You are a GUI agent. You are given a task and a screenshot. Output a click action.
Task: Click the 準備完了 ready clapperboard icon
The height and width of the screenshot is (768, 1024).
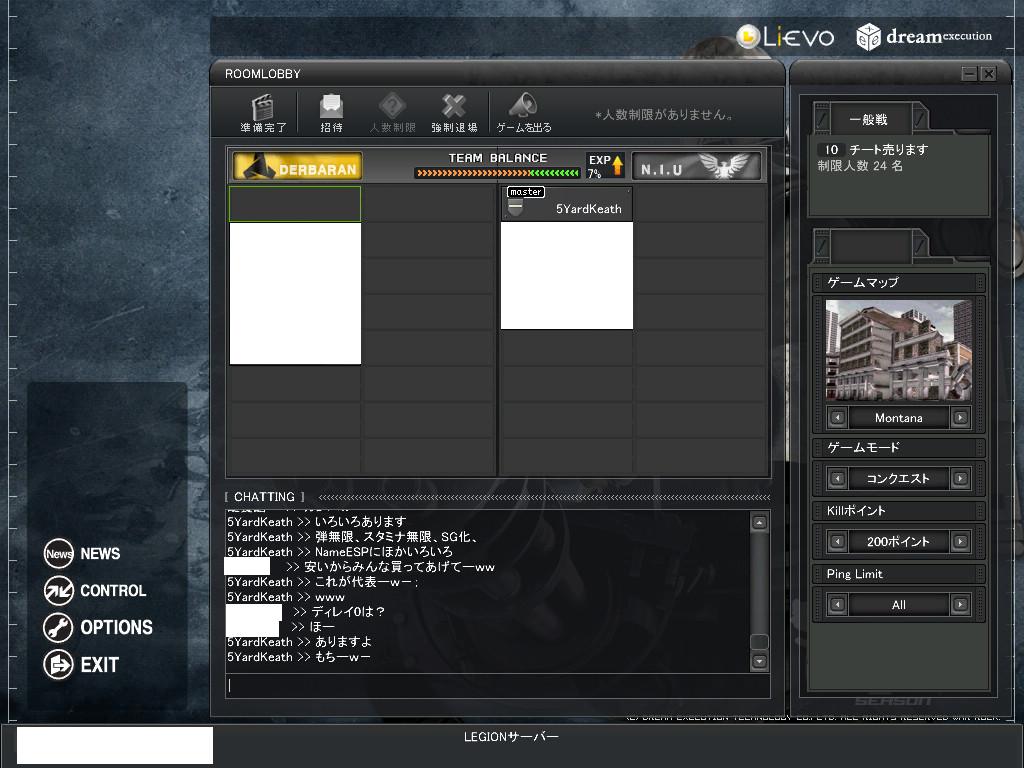pyautogui.click(x=263, y=108)
